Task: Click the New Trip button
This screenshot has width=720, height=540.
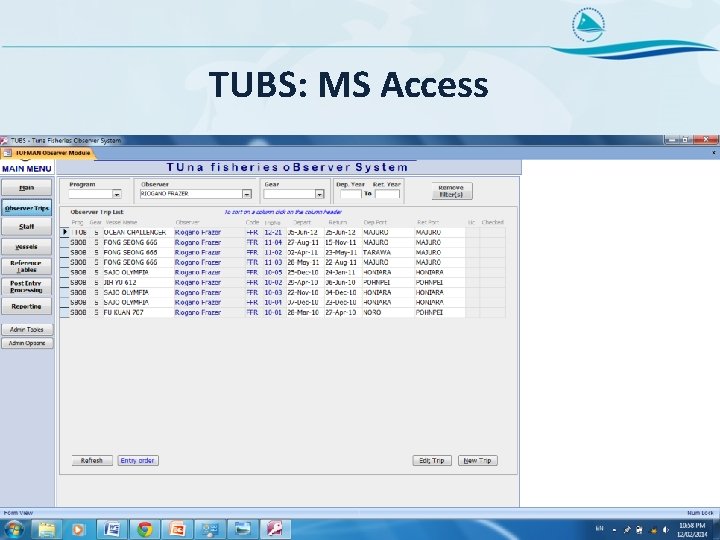Action: tap(478, 461)
